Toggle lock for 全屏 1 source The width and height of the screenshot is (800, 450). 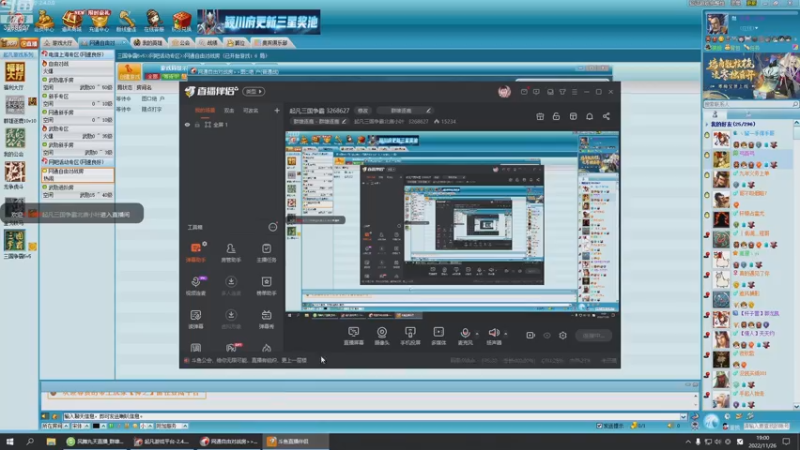point(197,124)
